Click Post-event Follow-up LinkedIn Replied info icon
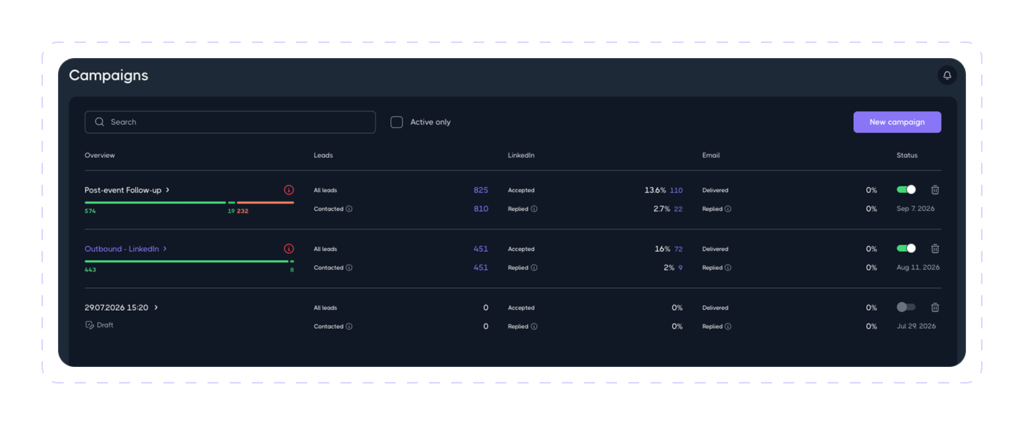The image size is (1024, 425). (534, 209)
